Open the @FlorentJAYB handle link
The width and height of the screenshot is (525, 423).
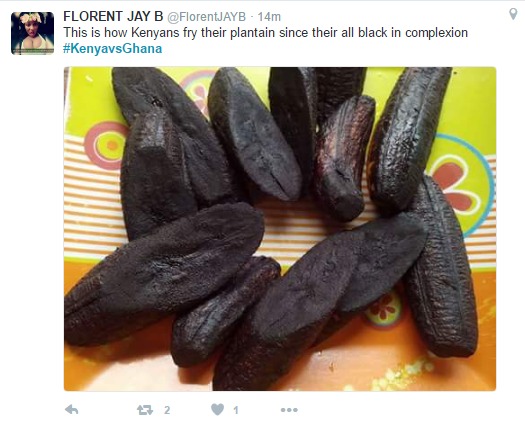(x=206, y=17)
